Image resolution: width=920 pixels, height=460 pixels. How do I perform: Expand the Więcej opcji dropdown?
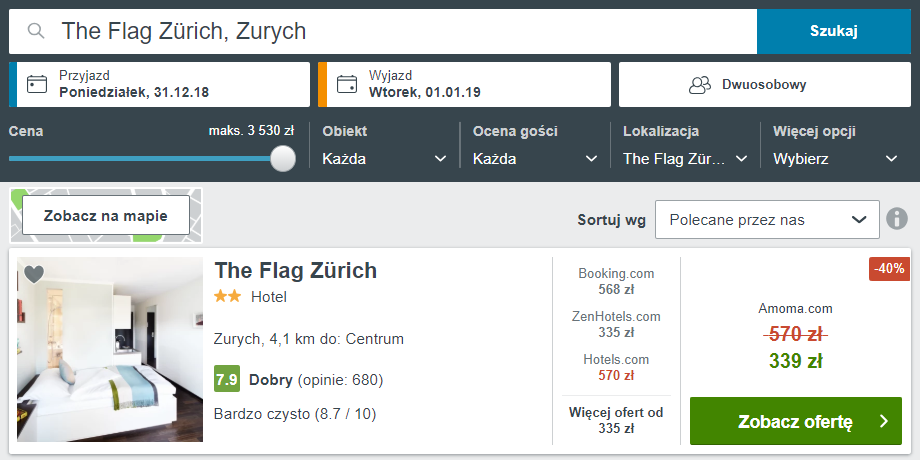click(x=836, y=158)
